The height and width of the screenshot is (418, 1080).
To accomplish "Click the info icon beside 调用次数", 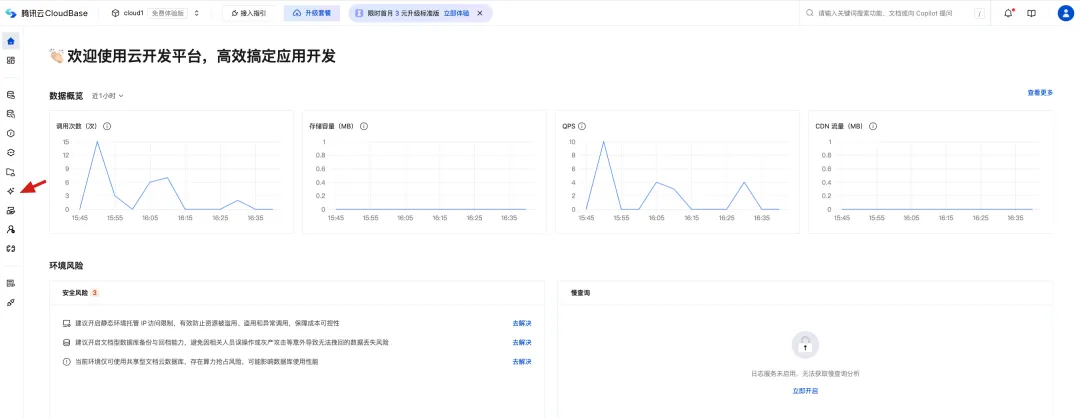I will [107, 126].
